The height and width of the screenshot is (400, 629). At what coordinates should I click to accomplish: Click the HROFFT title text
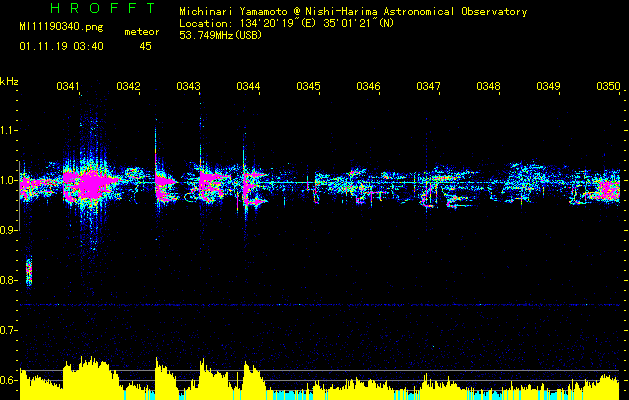(x=103, y=8)
